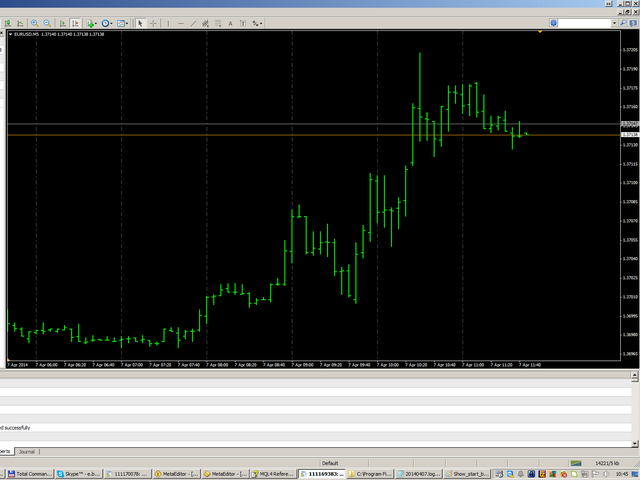The image size is (640, 480).
Task: Expand the Templates dropdown arrow
Action: tap(127, 23)
